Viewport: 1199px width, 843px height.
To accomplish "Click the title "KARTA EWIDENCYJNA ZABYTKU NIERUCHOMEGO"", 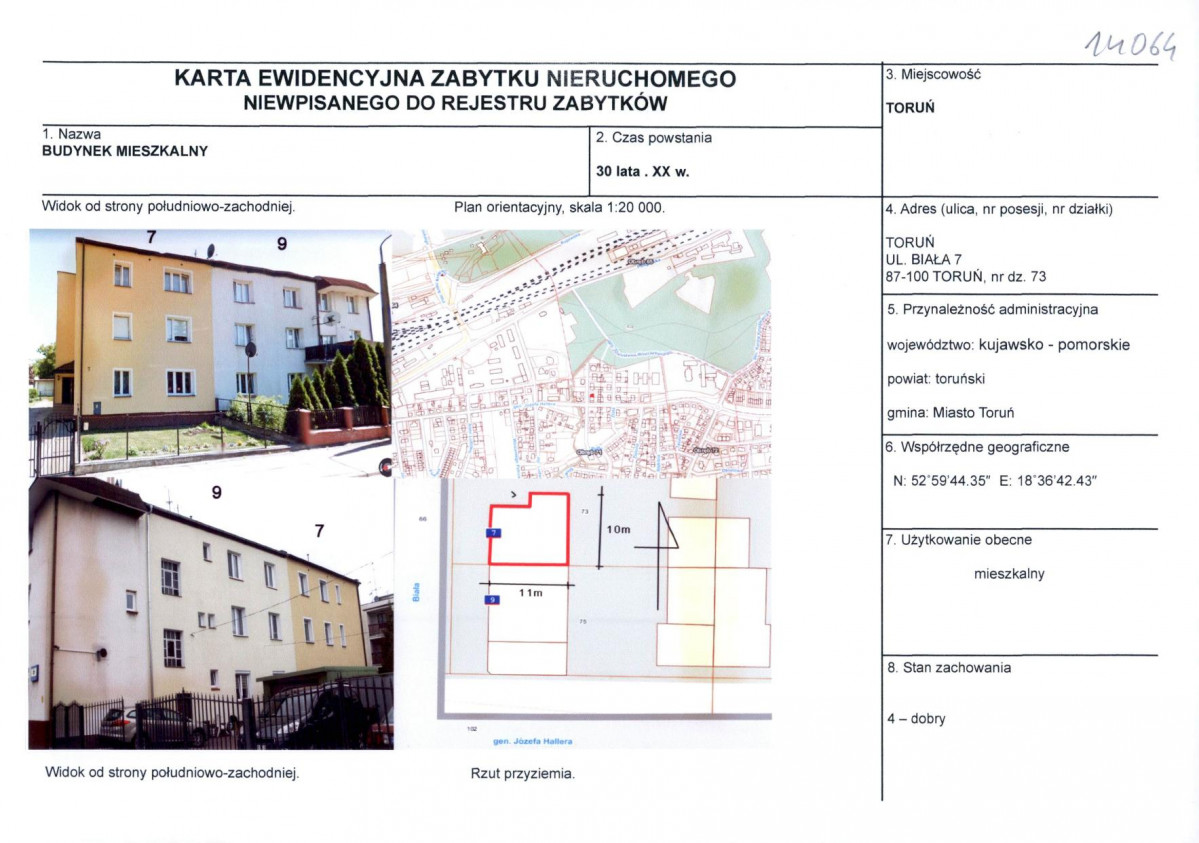I will [x=455, y=78].
